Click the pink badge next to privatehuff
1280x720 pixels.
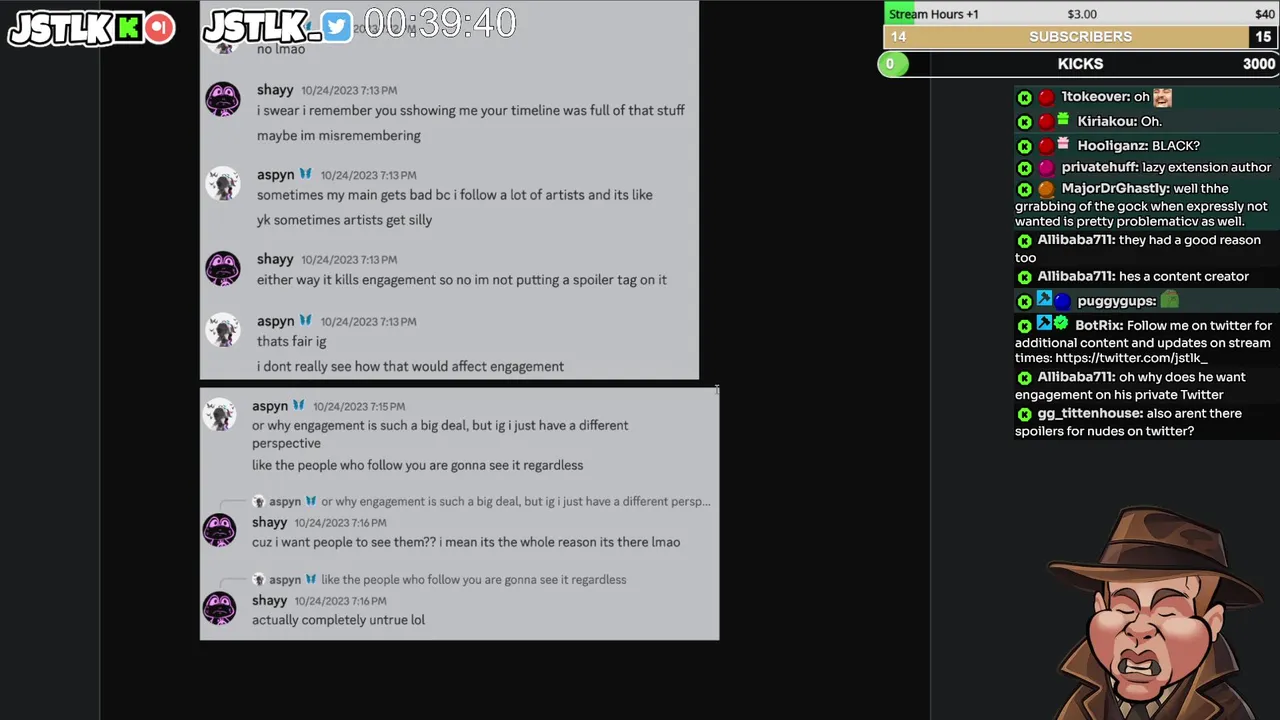point(1046,168)
